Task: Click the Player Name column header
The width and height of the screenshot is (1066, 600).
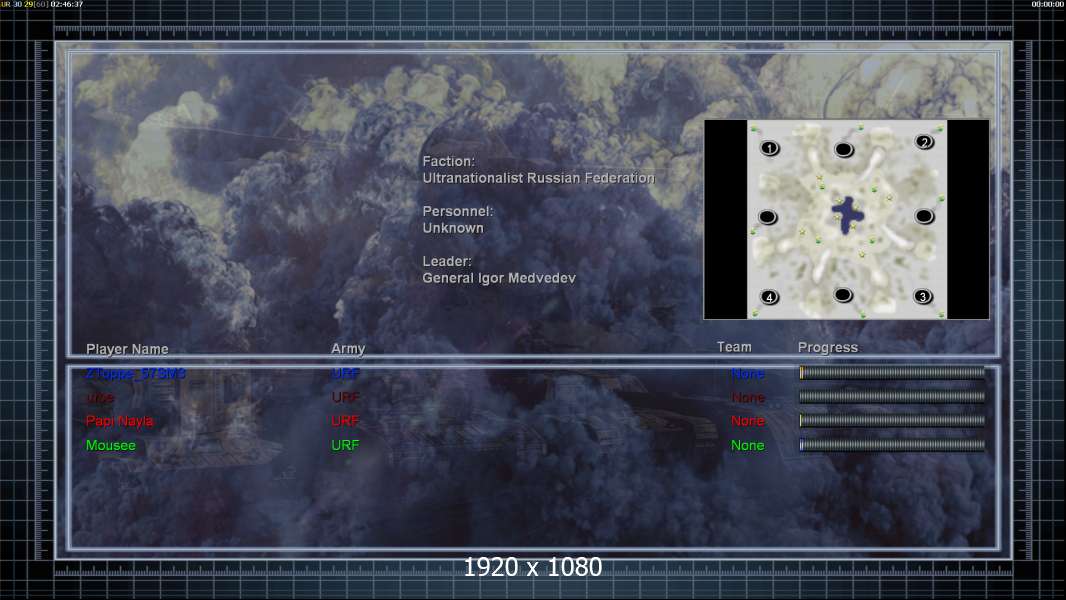Action: click(x=127, y=349)
